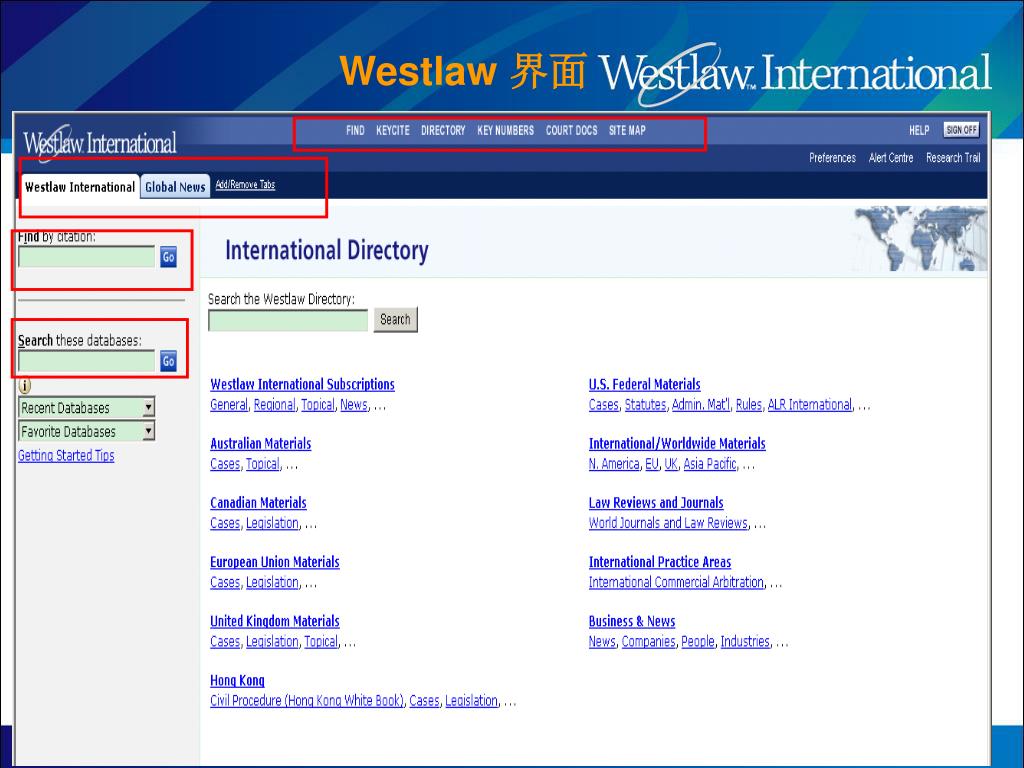Click the SIGN OFF button
This screenshot has width=1024, height=768.
click(x=961, y=130)
